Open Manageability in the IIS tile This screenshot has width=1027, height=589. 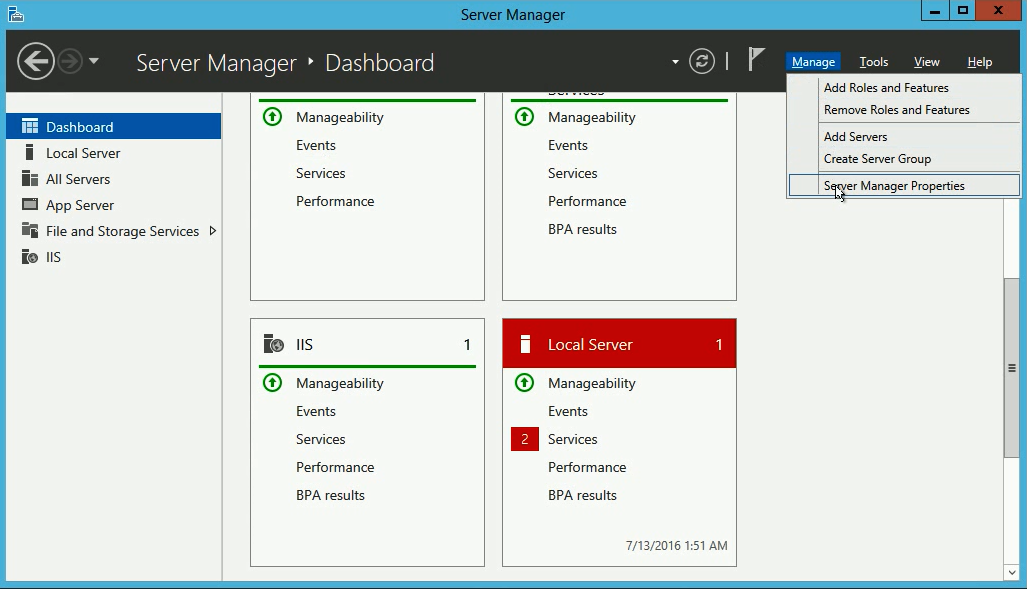pyautogui.click(x=339, y=383)
